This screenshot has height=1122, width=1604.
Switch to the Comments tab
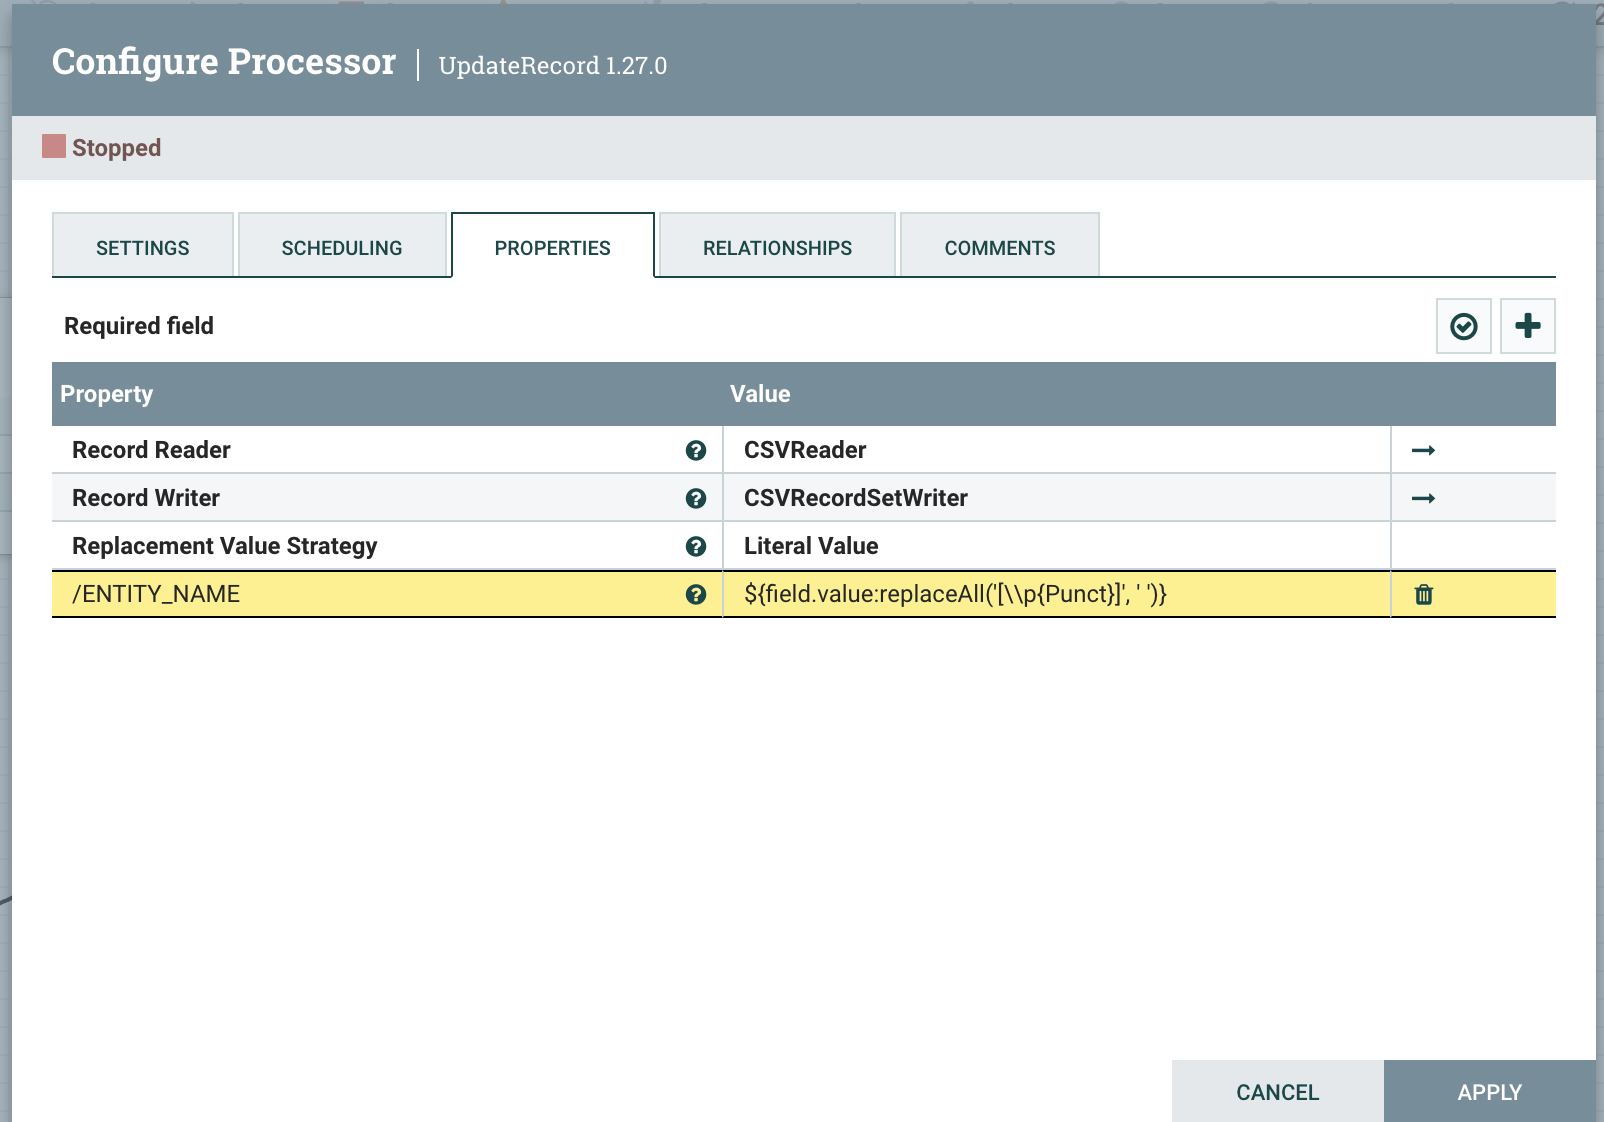(999, 246)
